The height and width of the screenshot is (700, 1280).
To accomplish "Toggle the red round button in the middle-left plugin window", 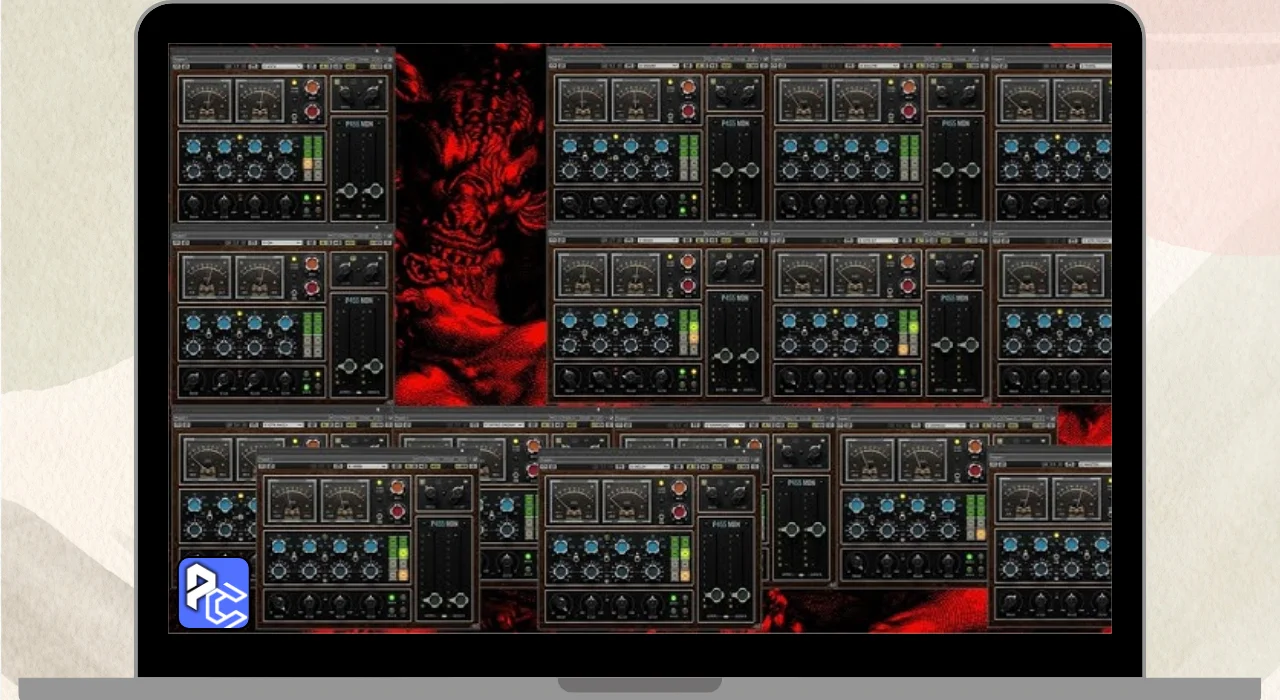I will 312,288.
